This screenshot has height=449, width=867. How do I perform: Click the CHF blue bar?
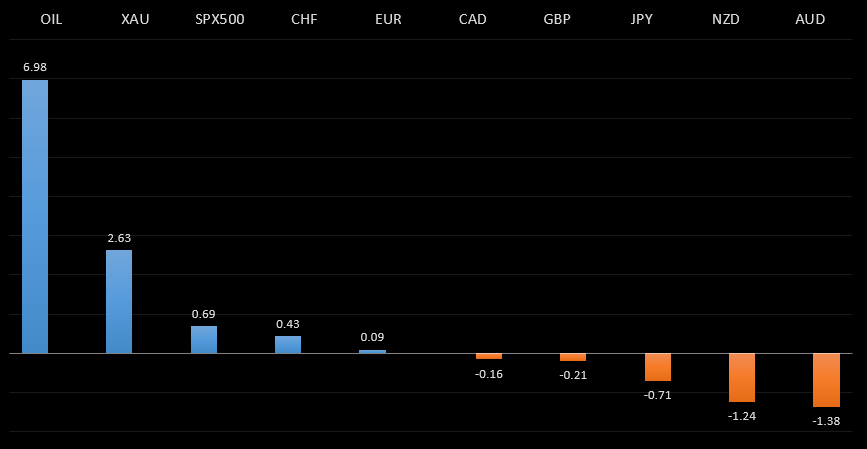288,344
